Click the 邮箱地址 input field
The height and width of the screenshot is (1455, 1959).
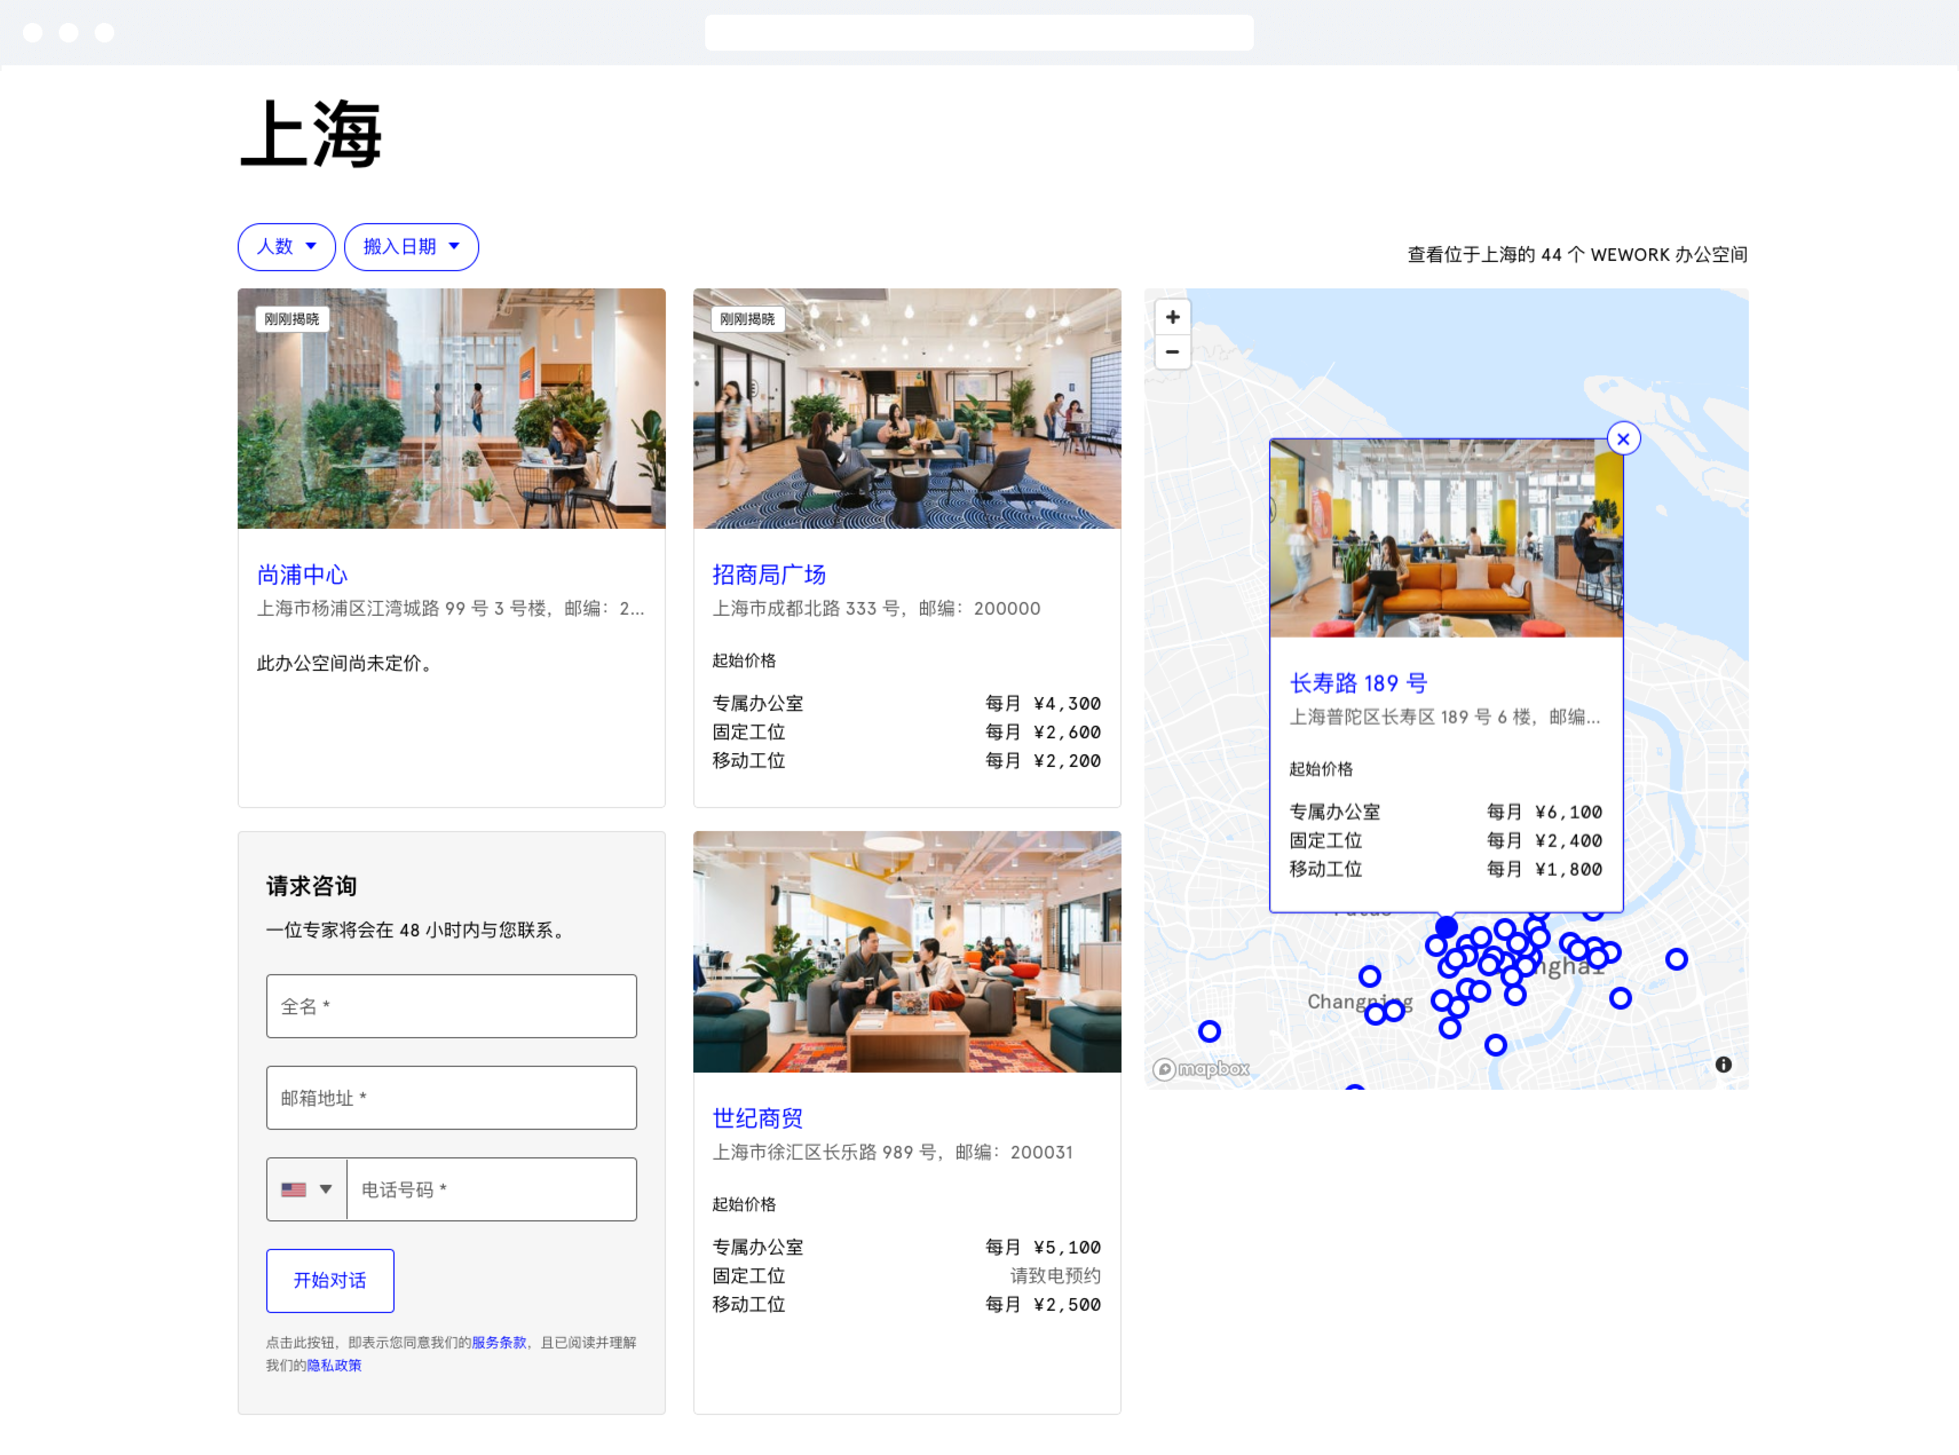[x=451, y=1098]
